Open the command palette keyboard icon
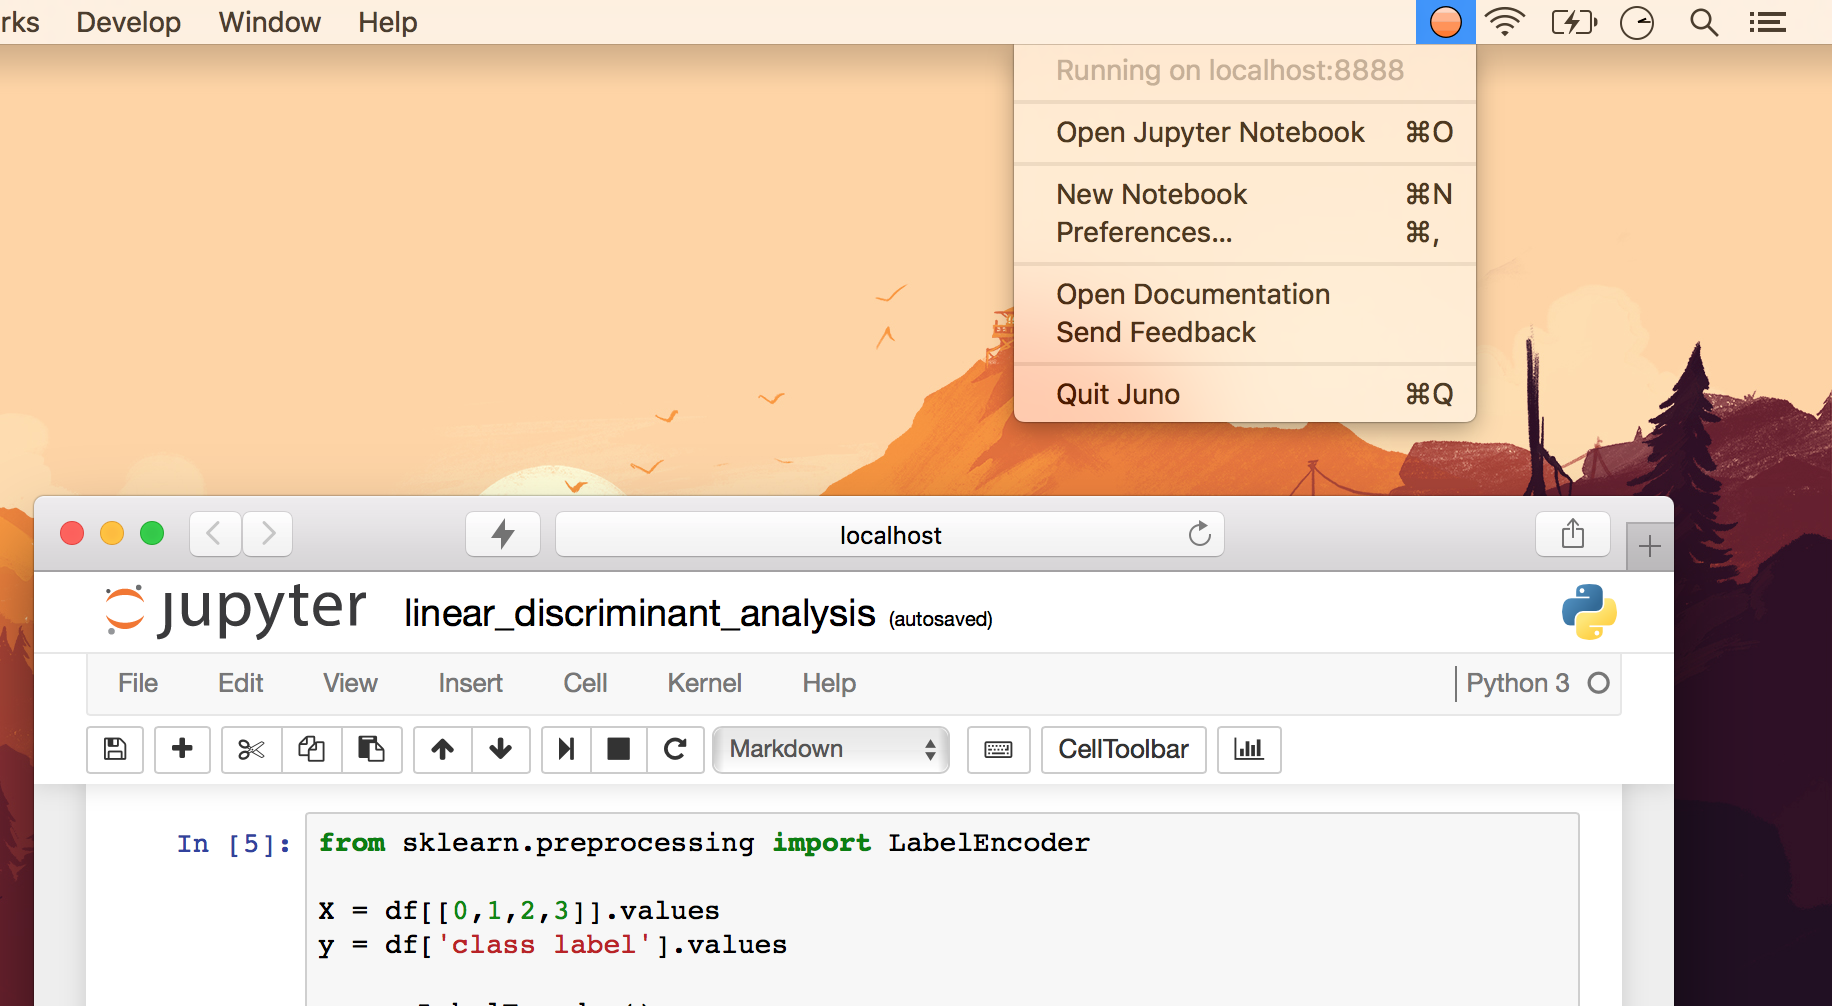The image size is (1832, 1006). tap(998, 749)
